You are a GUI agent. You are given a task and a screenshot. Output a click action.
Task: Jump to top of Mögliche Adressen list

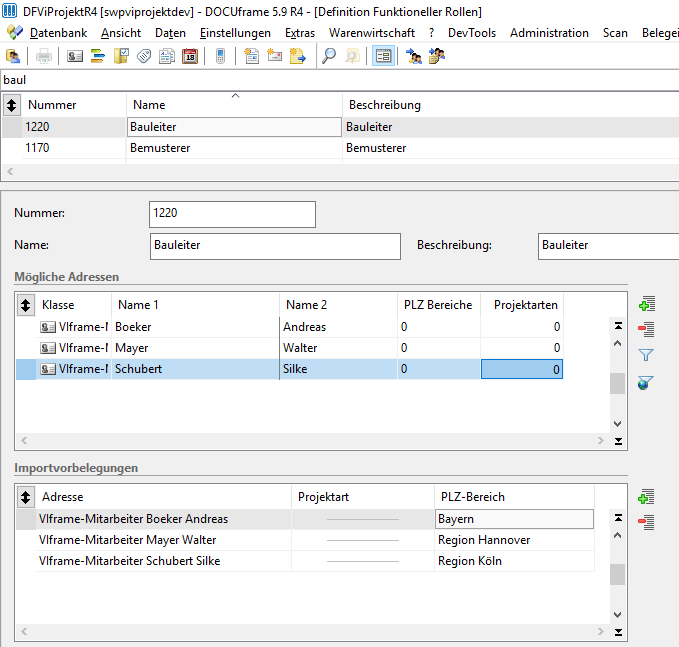[618, 326]
